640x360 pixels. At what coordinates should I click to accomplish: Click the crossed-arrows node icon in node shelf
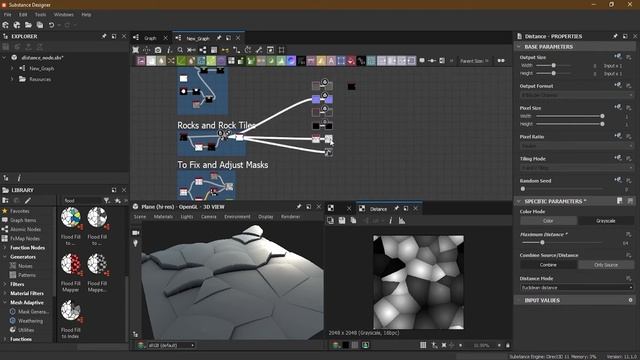pos(171,61)
